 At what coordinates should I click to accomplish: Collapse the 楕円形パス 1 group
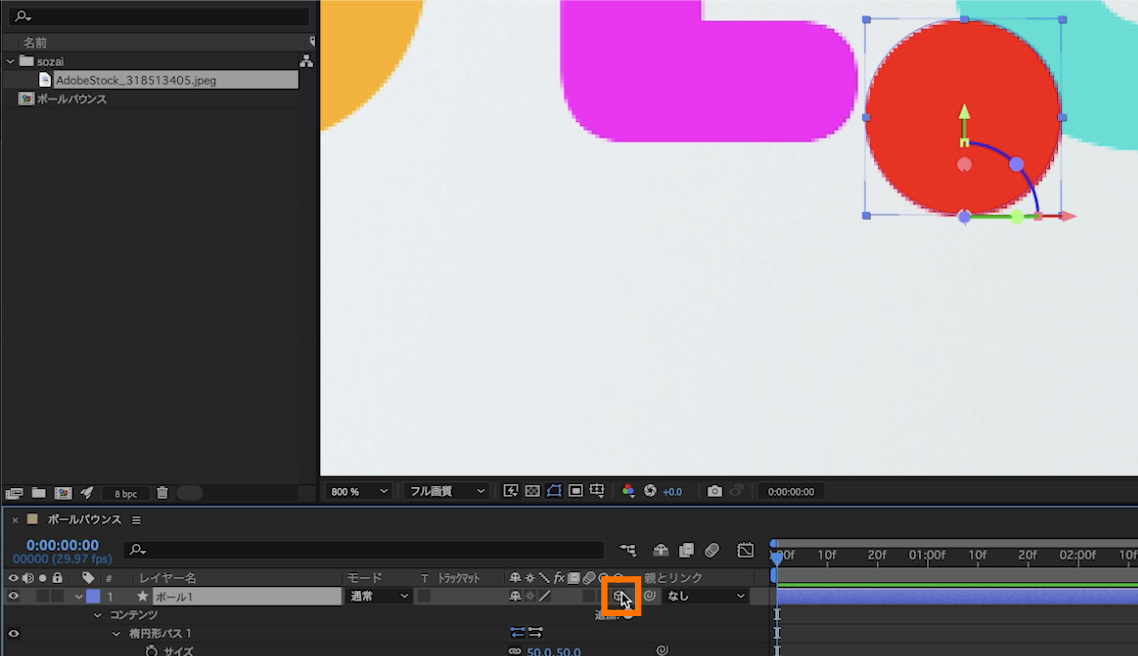(x=116, y=634)
